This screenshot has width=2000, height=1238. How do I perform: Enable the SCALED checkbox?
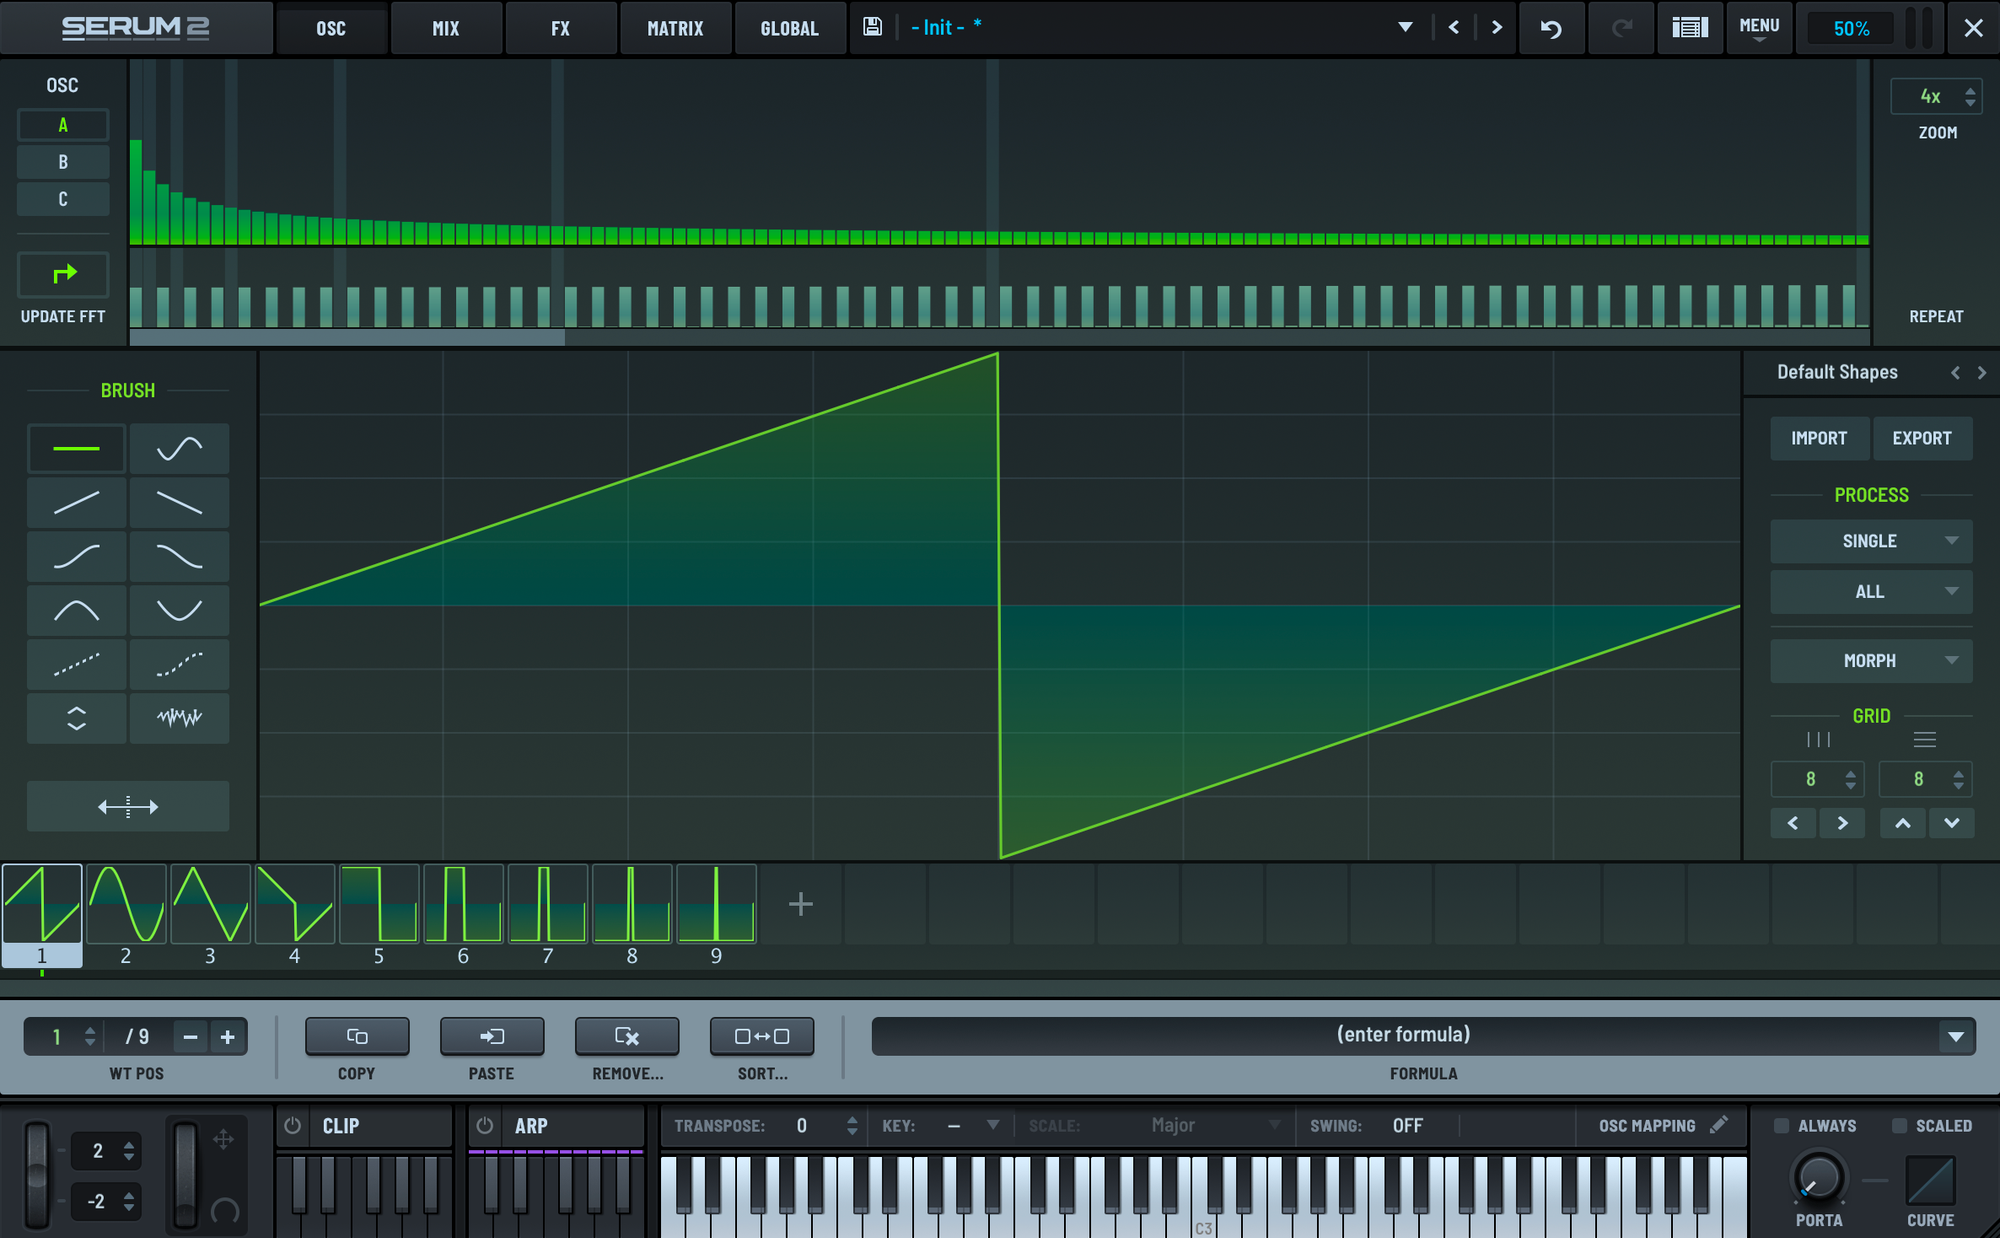[1899, 1126]
